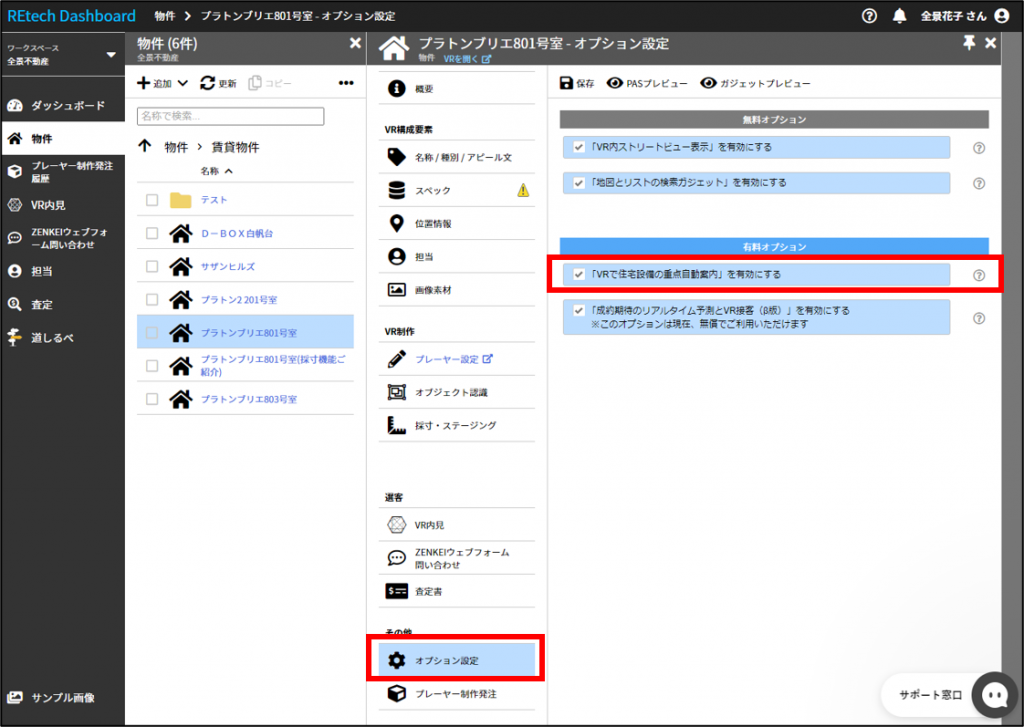This screenshot has width=1024, height=727.
Task: Open 位置情報 section
Action: (x=456, y=223)
